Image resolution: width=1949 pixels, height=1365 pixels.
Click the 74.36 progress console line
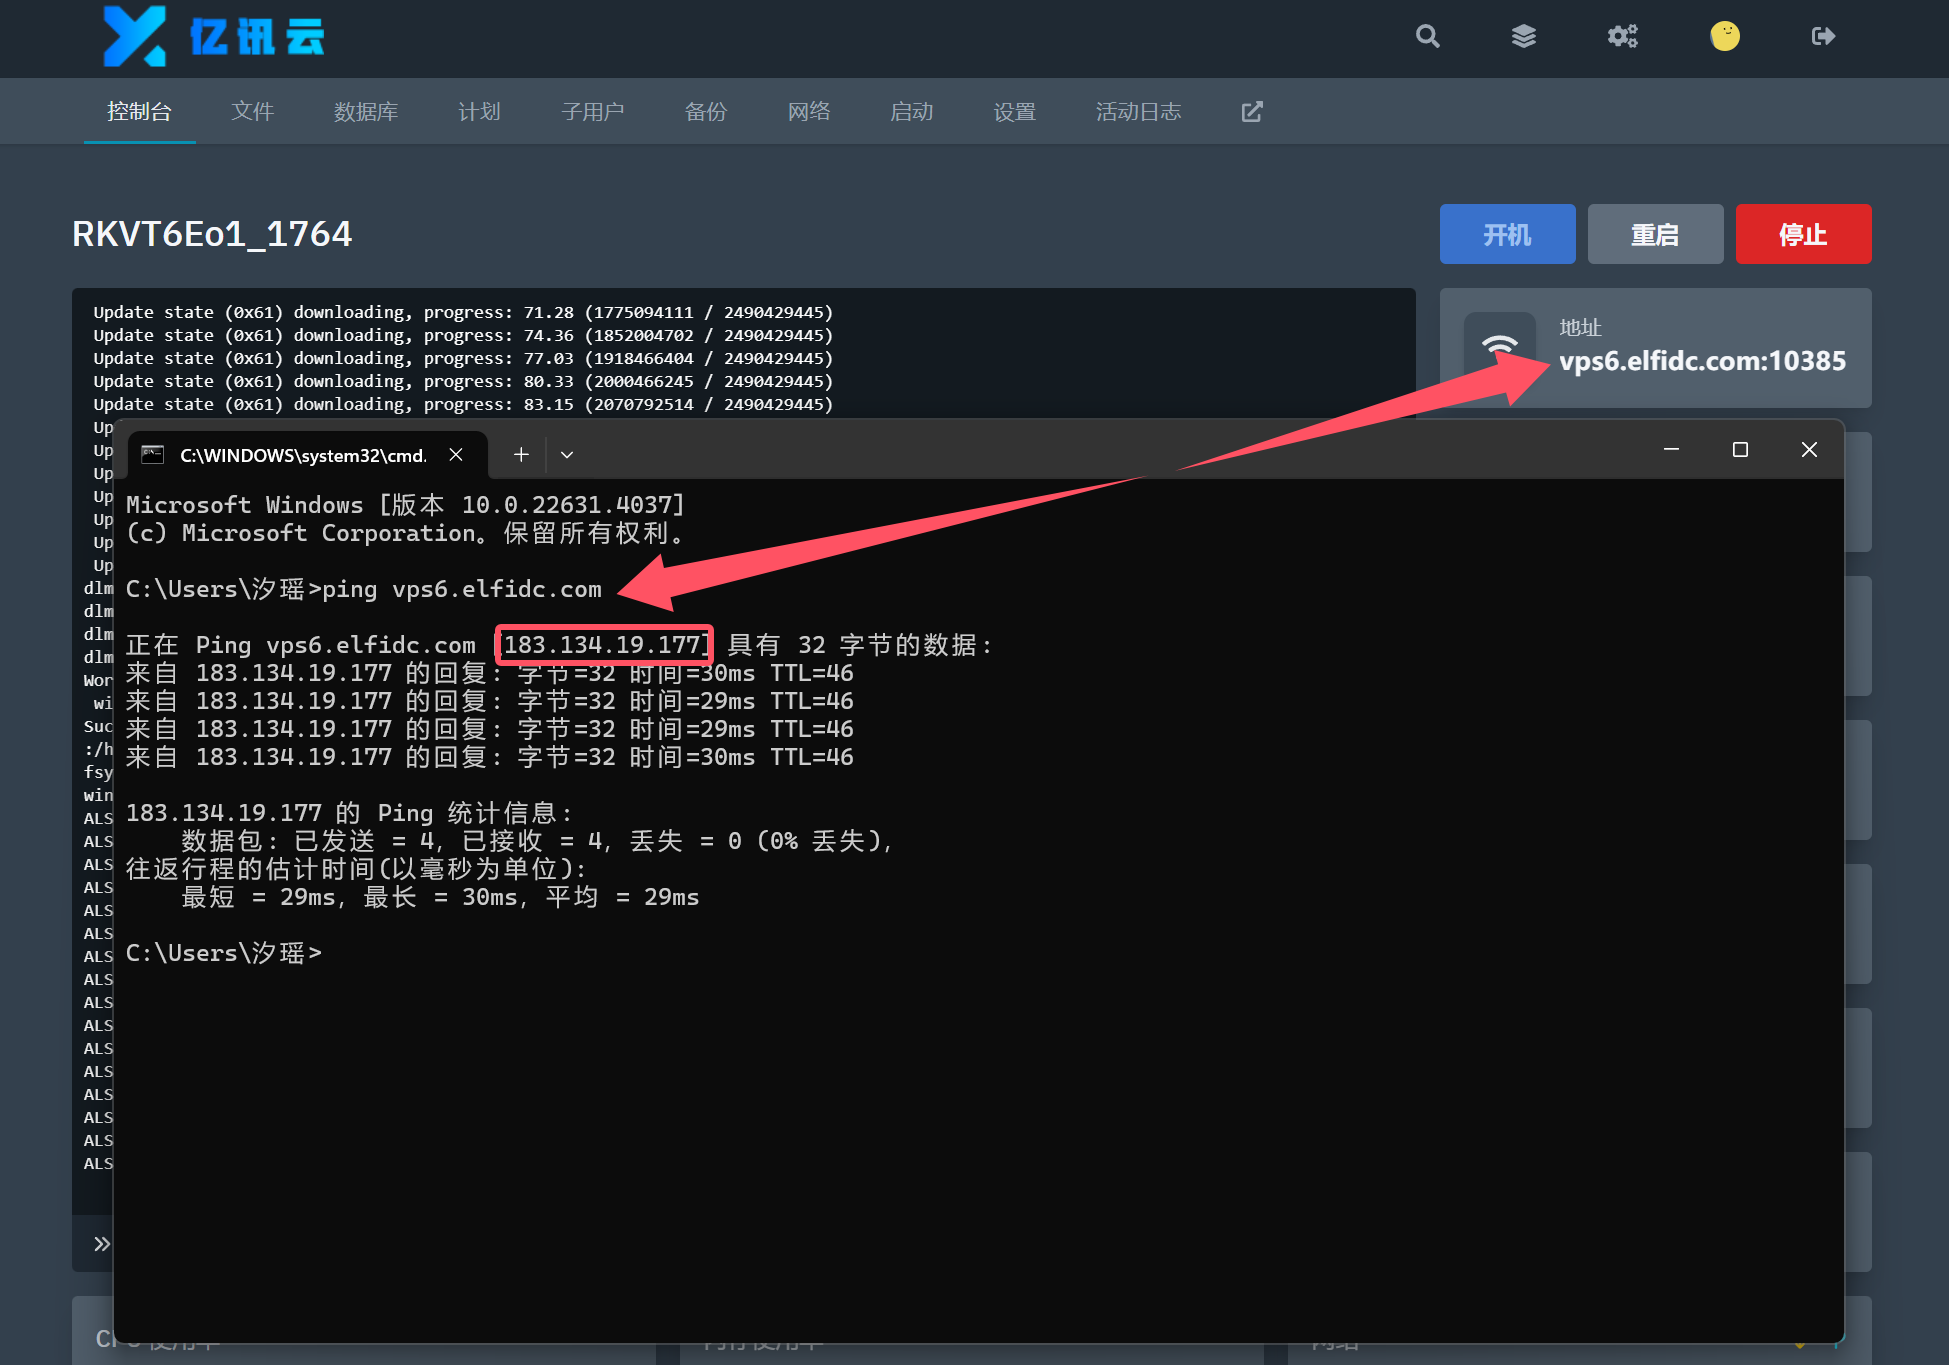[x=463, y=335]
